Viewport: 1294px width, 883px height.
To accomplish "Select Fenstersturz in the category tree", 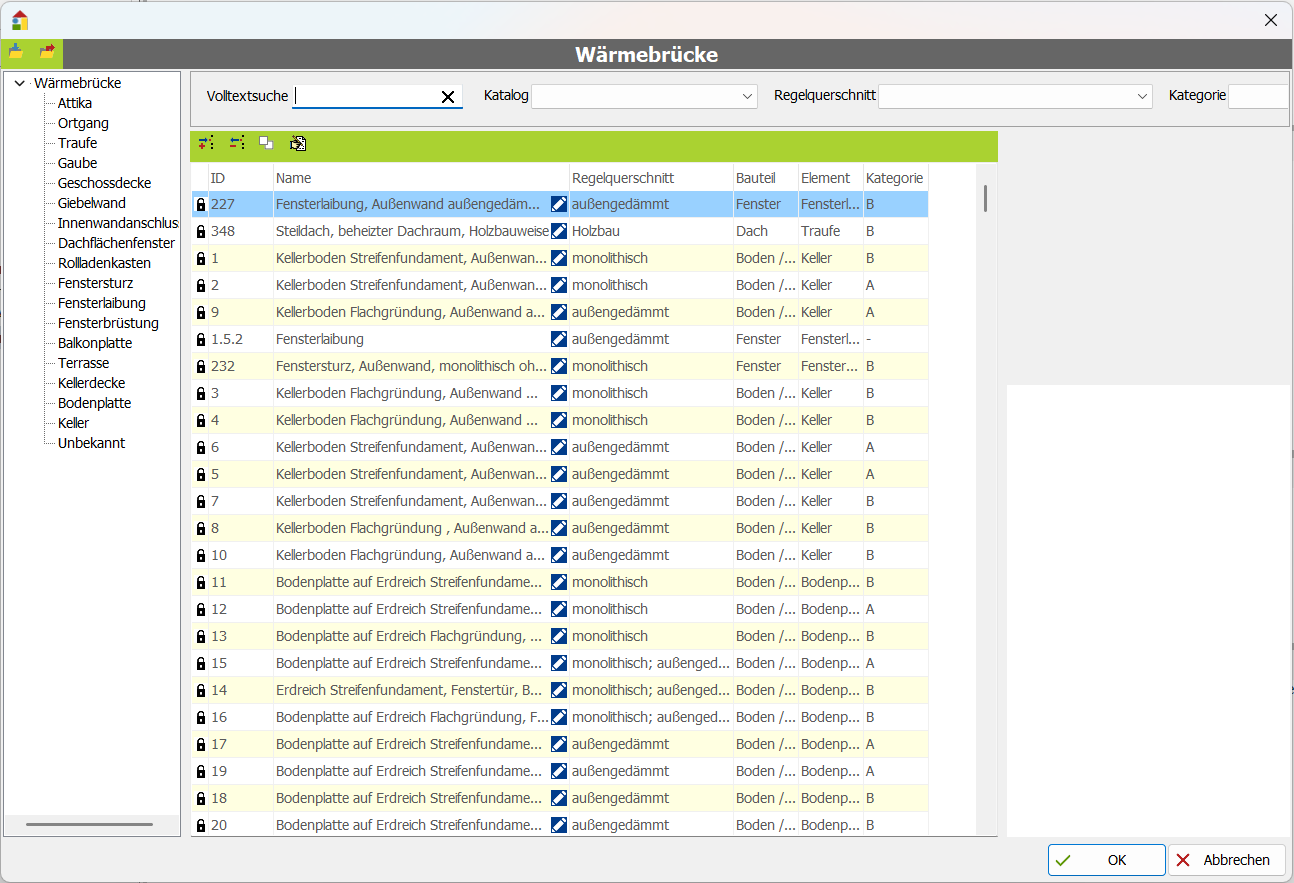I will coord(94,283).
